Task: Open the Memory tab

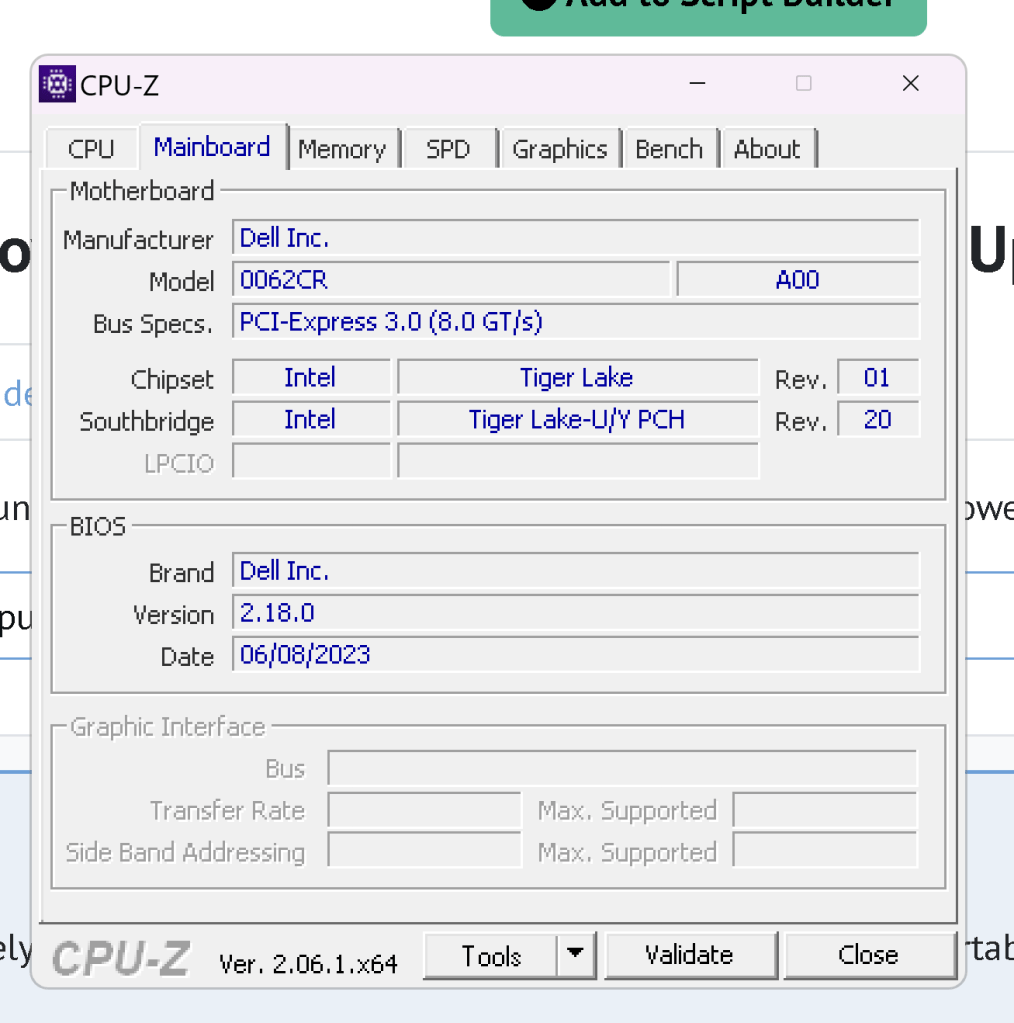Action: click(x=343, y=149)
